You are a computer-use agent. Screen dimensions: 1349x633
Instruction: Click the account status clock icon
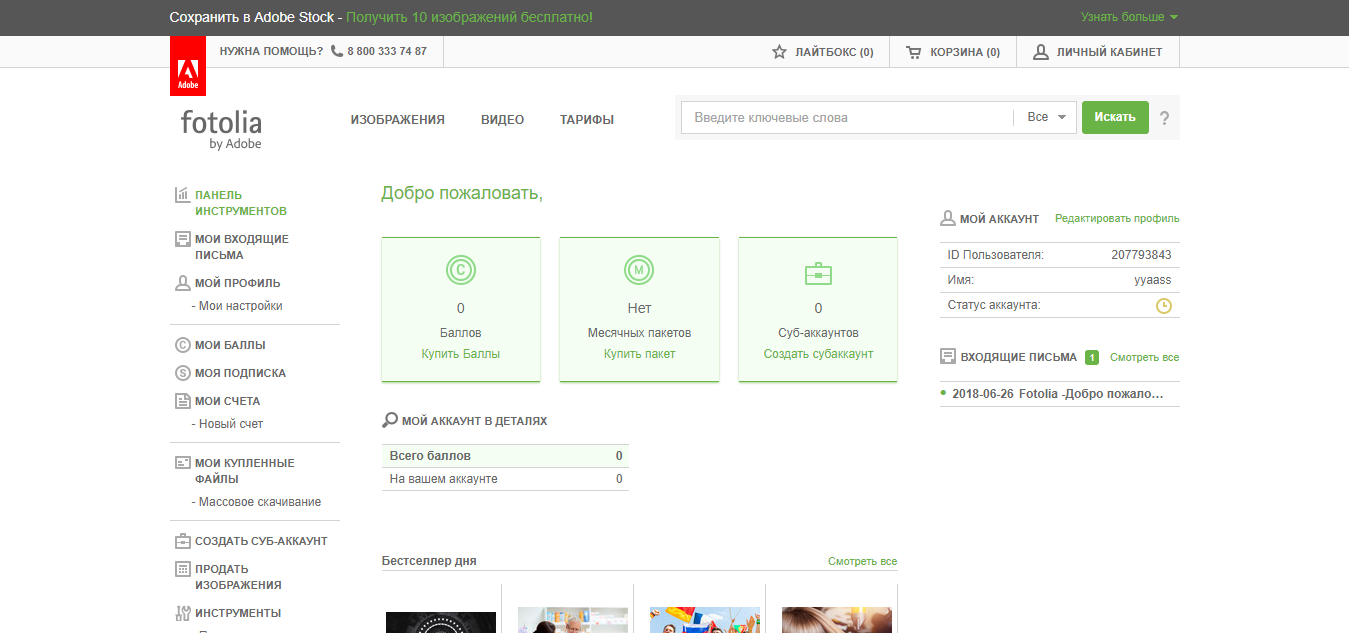[1163, 306]
